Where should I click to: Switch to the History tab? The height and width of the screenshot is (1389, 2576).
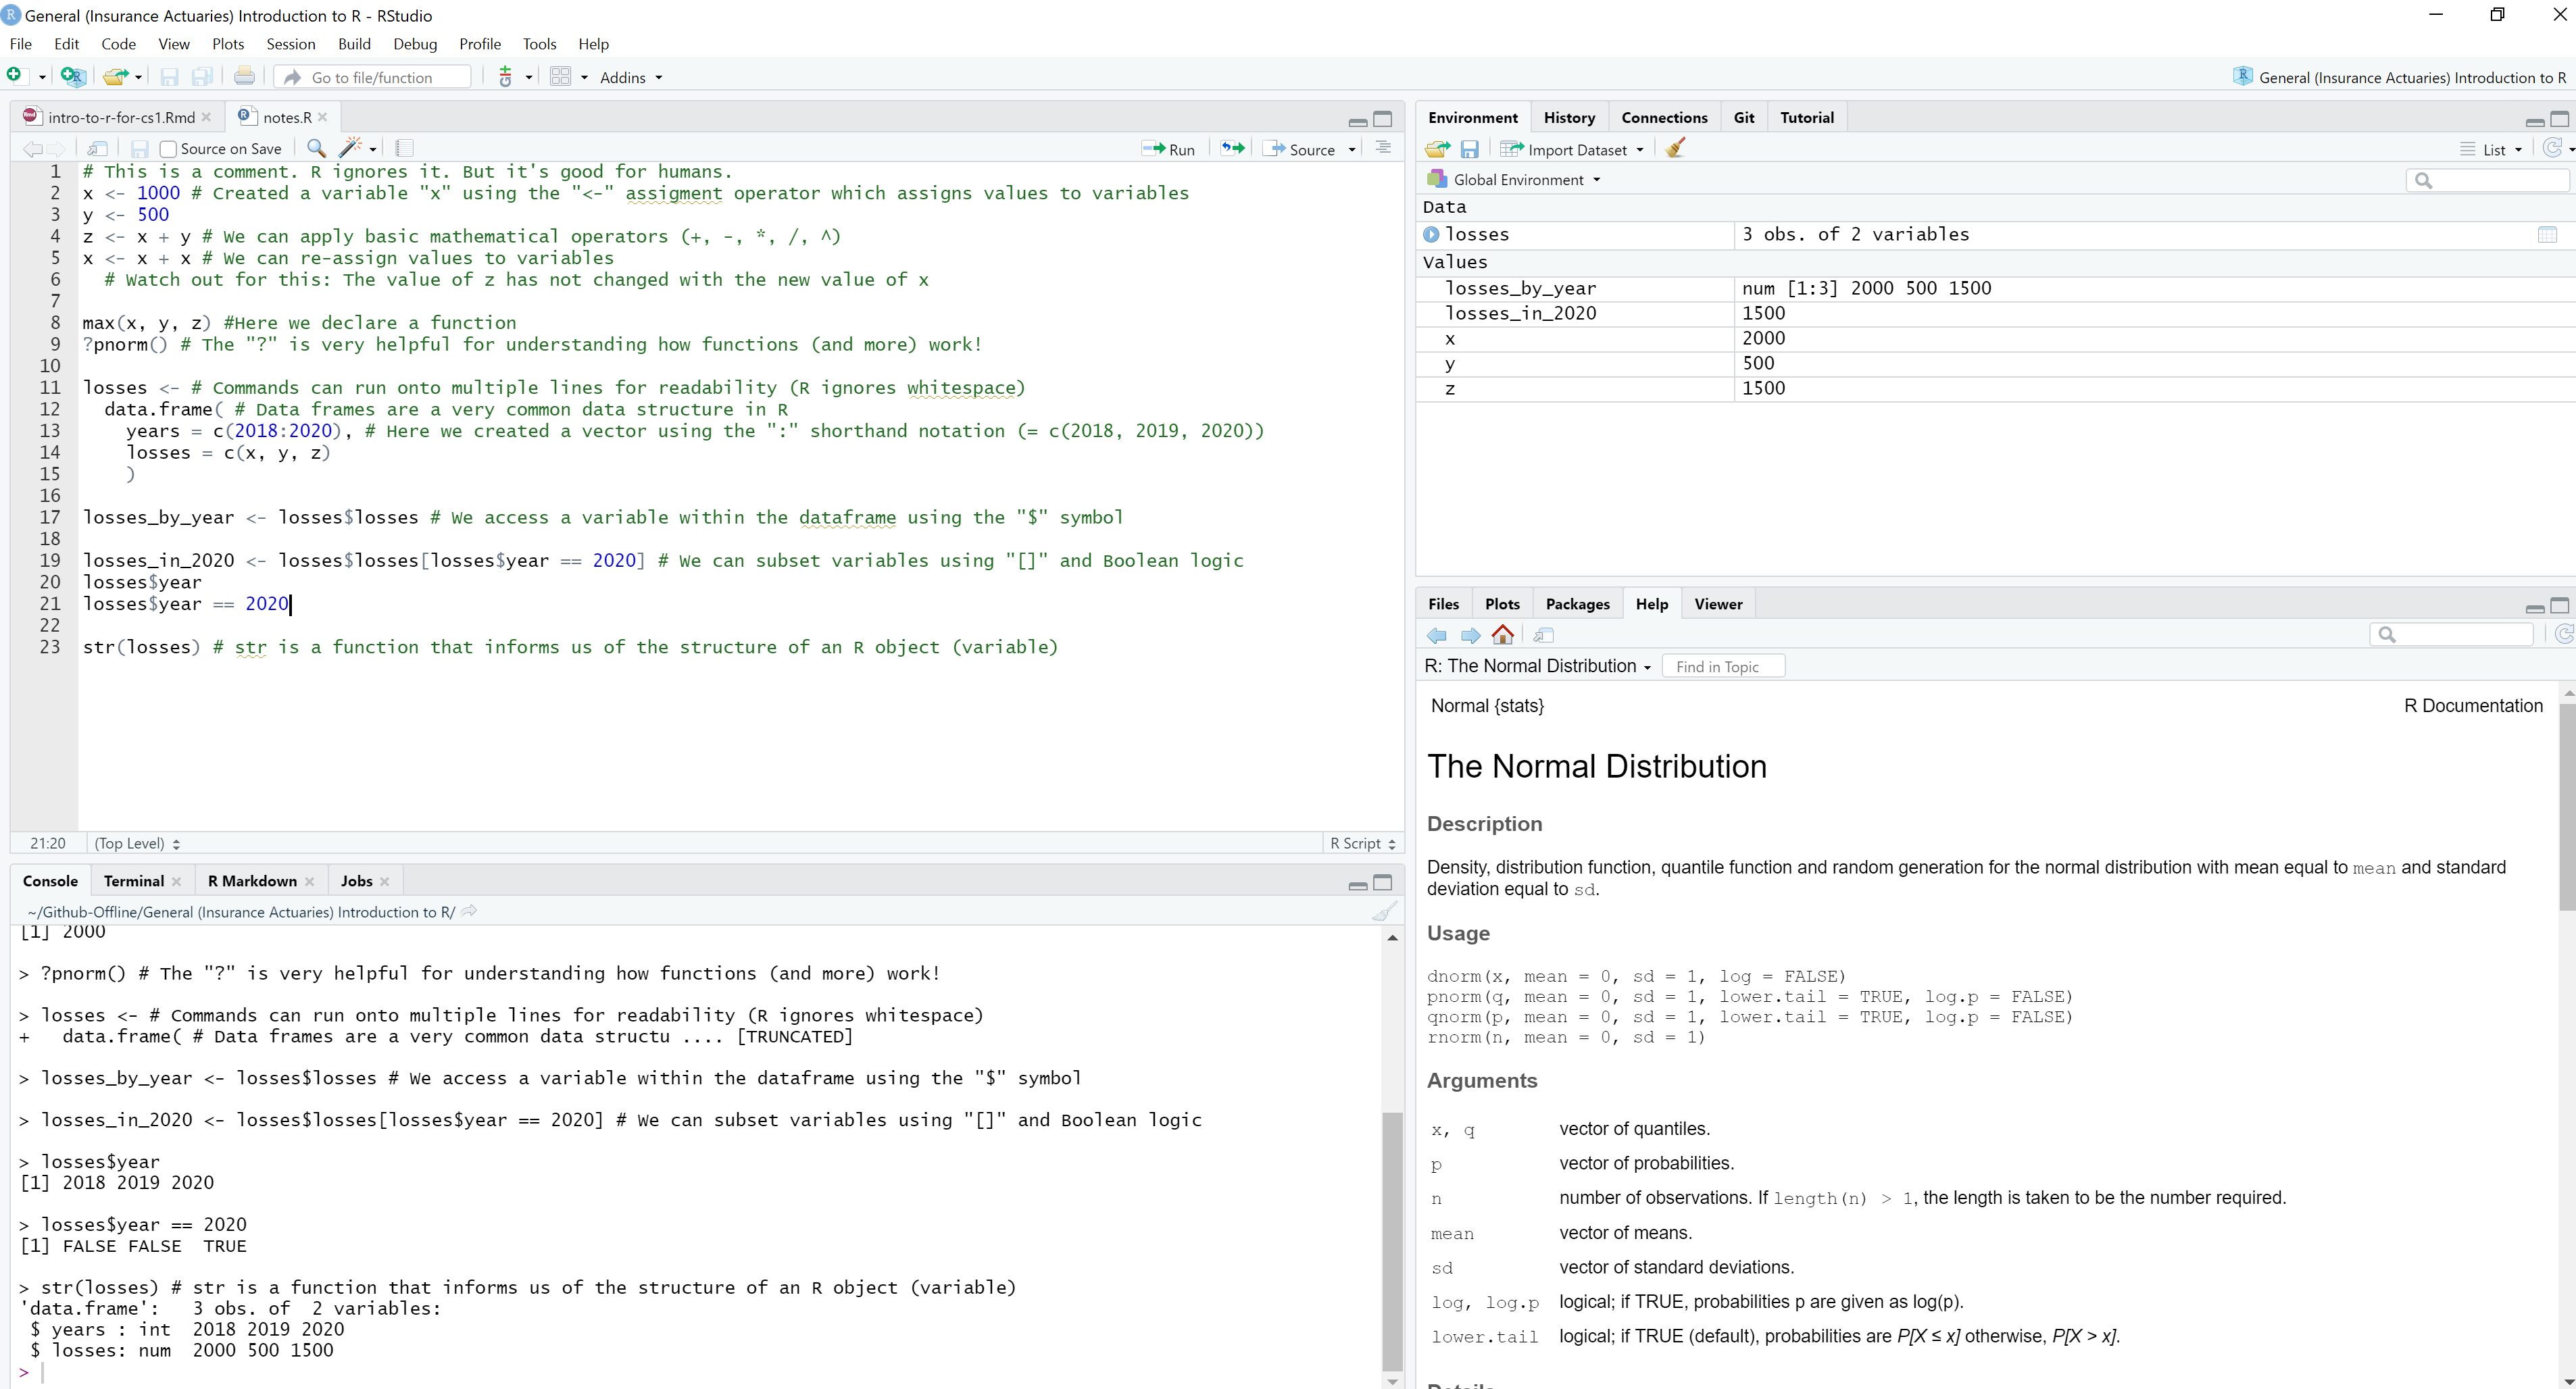1569,117
